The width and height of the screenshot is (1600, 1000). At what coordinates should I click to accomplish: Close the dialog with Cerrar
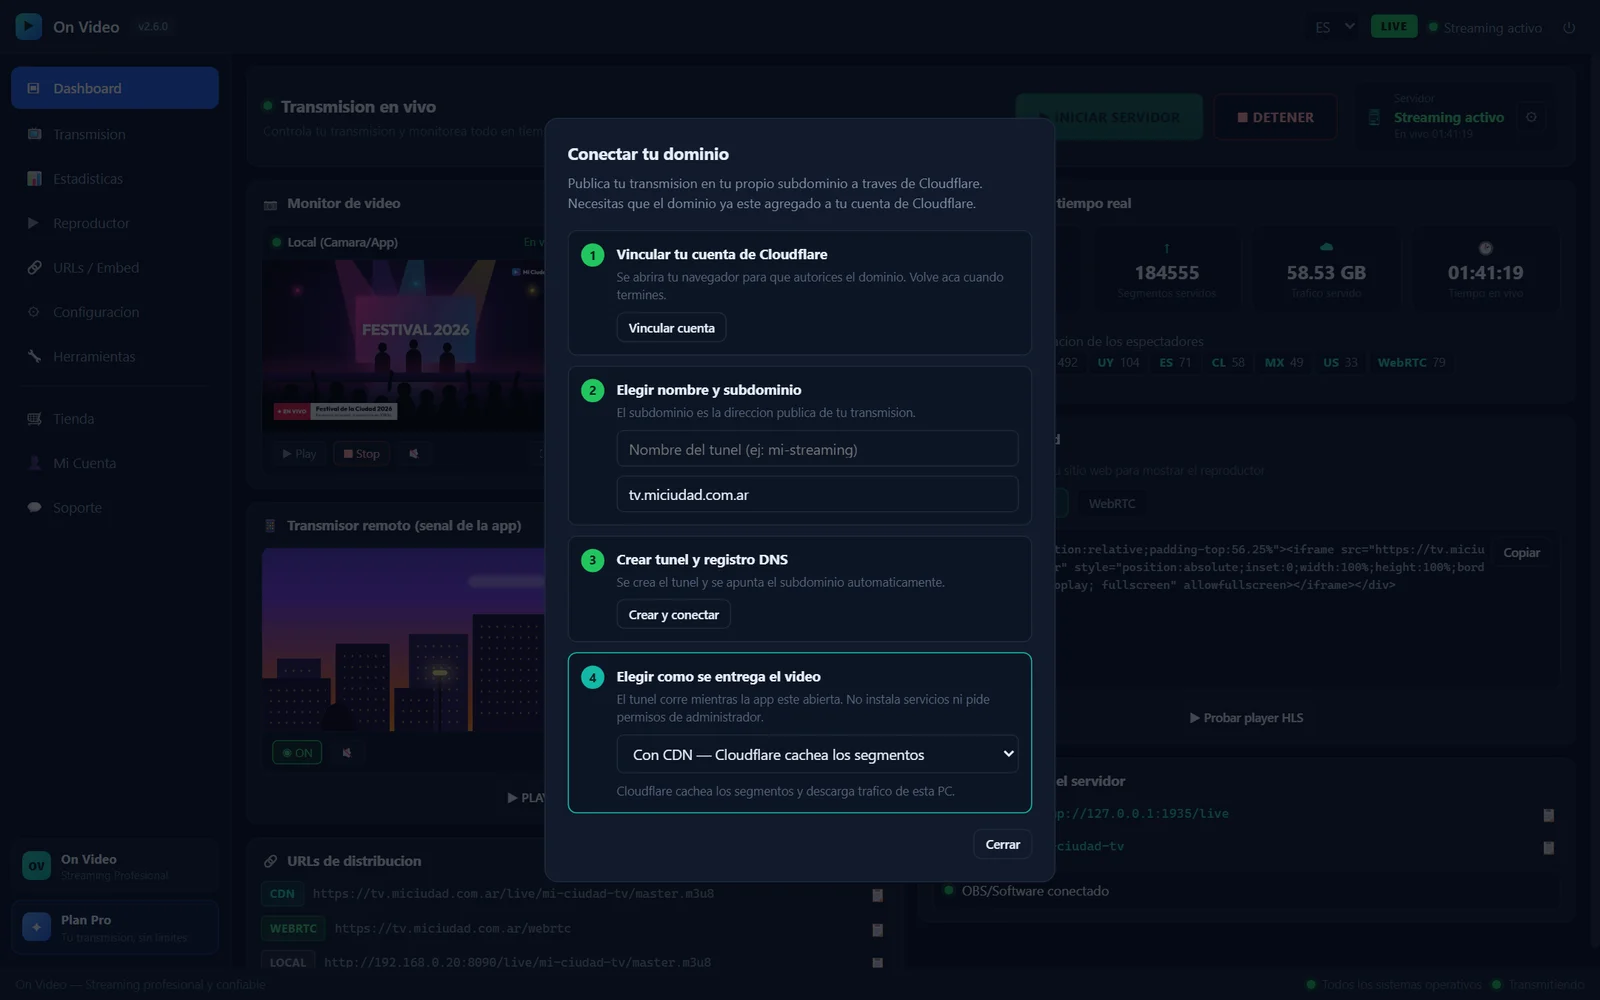(x=1002, y=845)
